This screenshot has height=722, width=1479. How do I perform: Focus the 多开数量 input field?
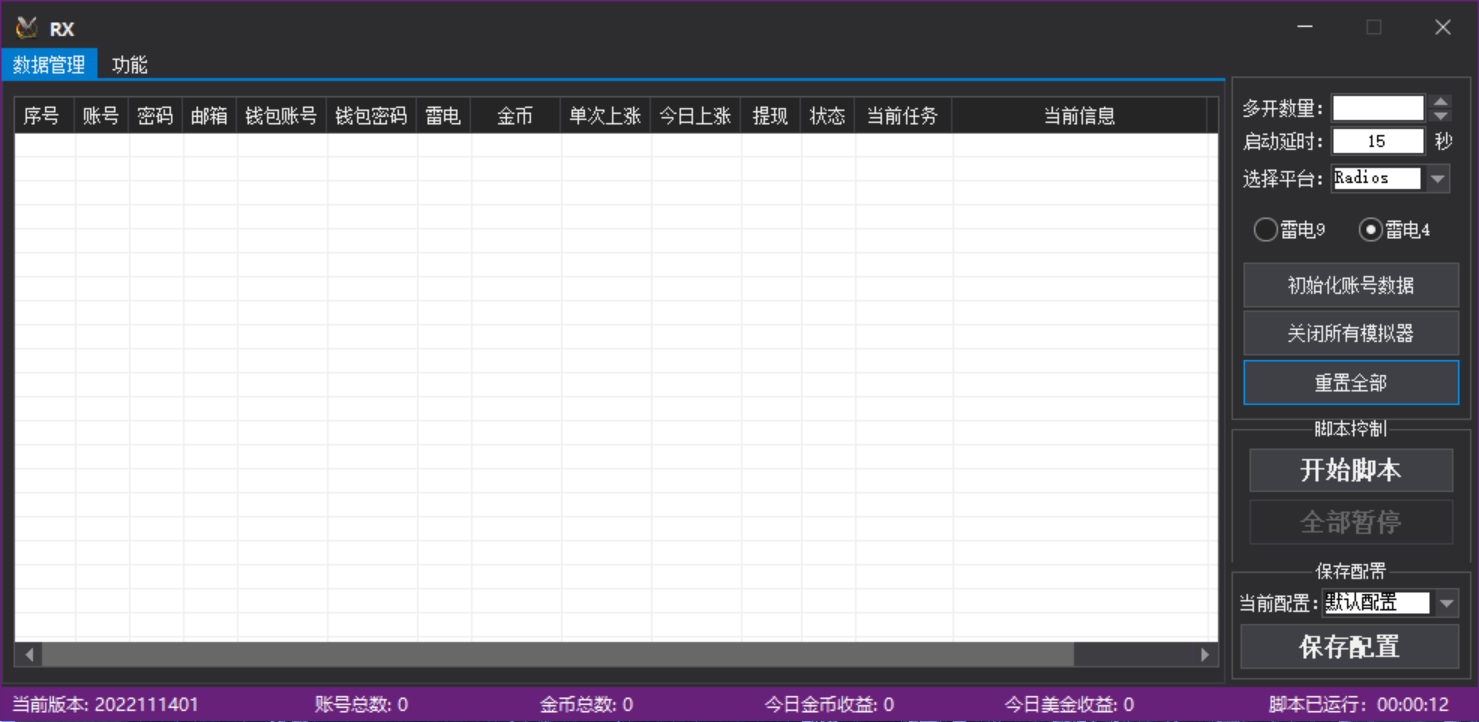(x=1378, y=108)
